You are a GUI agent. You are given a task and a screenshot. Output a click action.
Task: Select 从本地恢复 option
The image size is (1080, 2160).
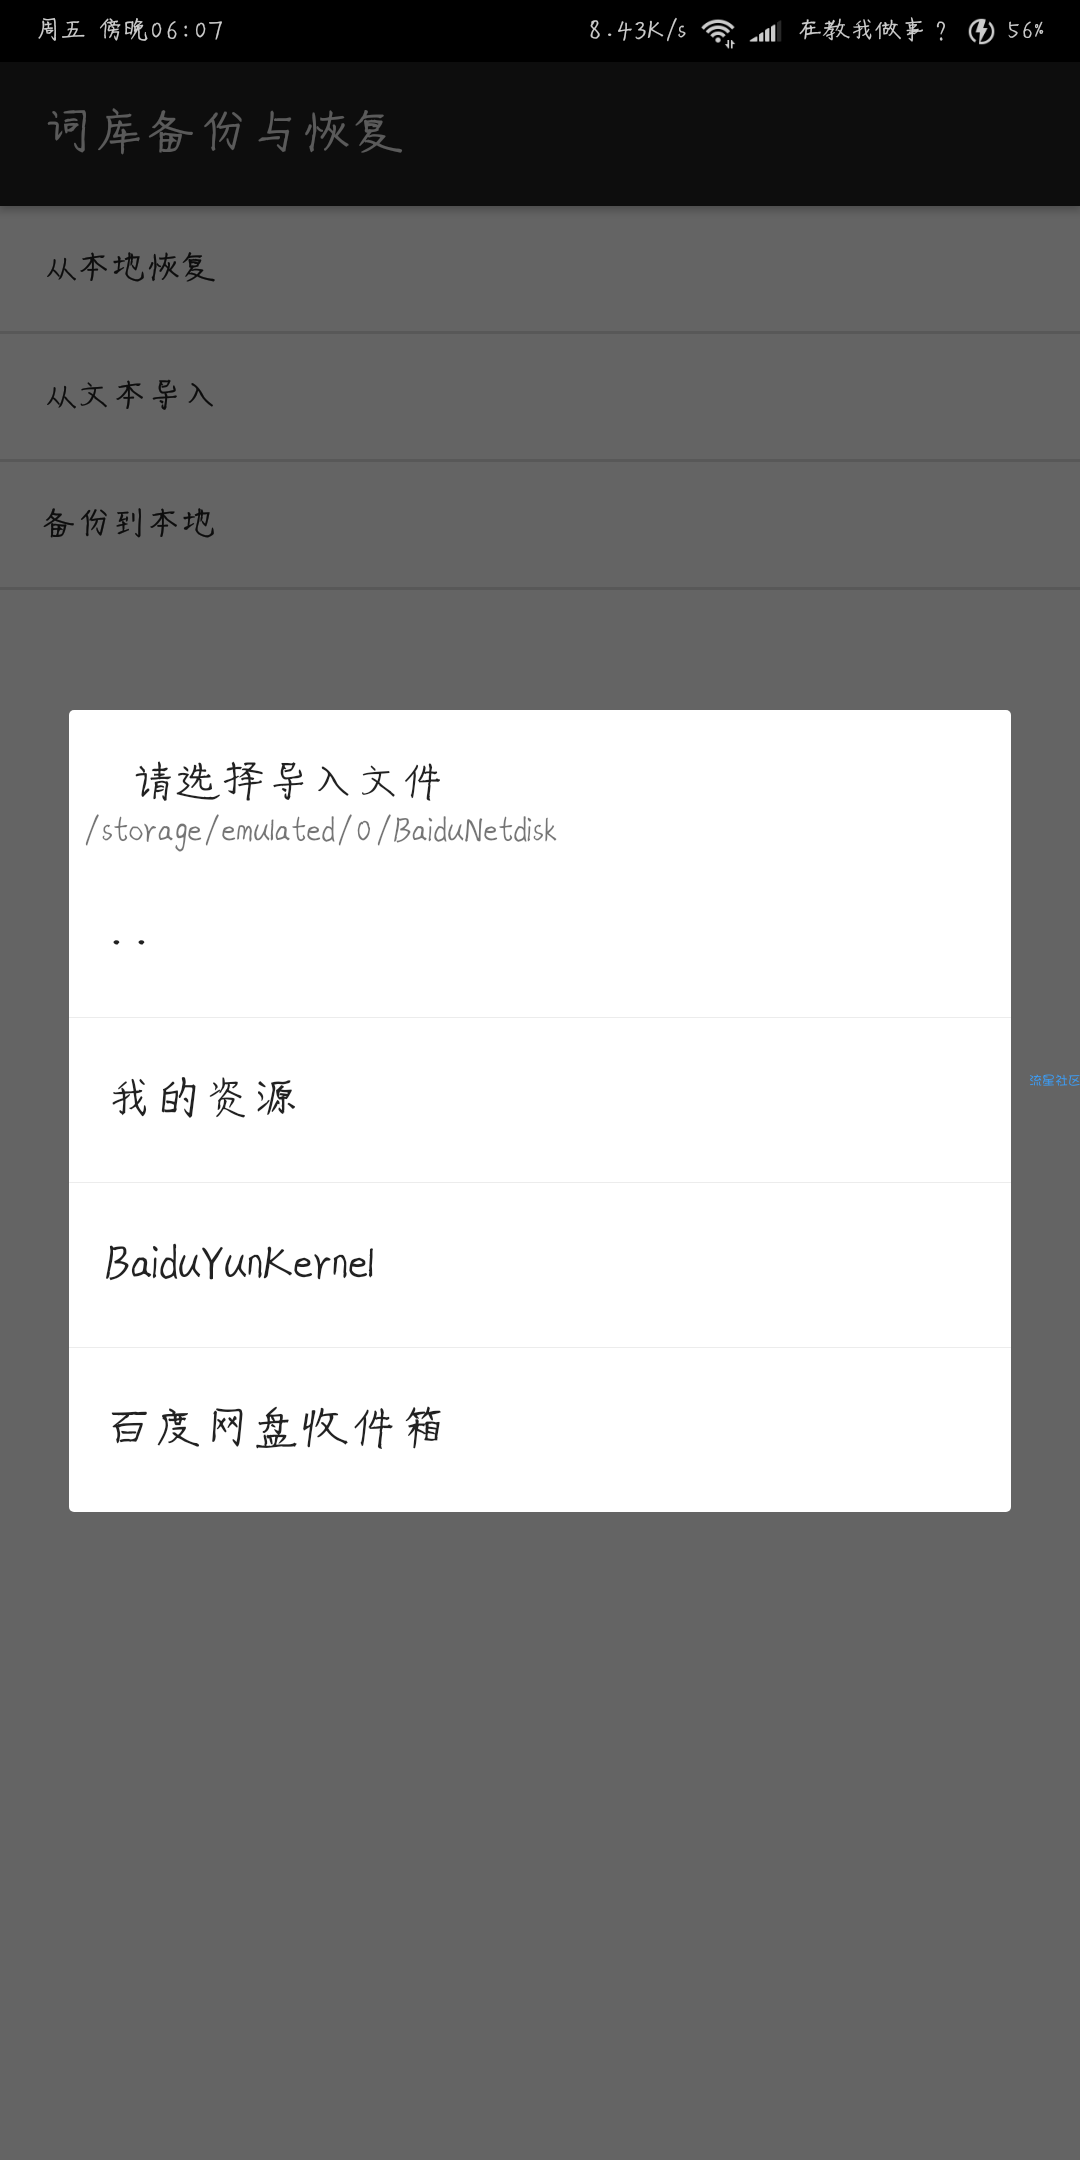tap(540, 269)
